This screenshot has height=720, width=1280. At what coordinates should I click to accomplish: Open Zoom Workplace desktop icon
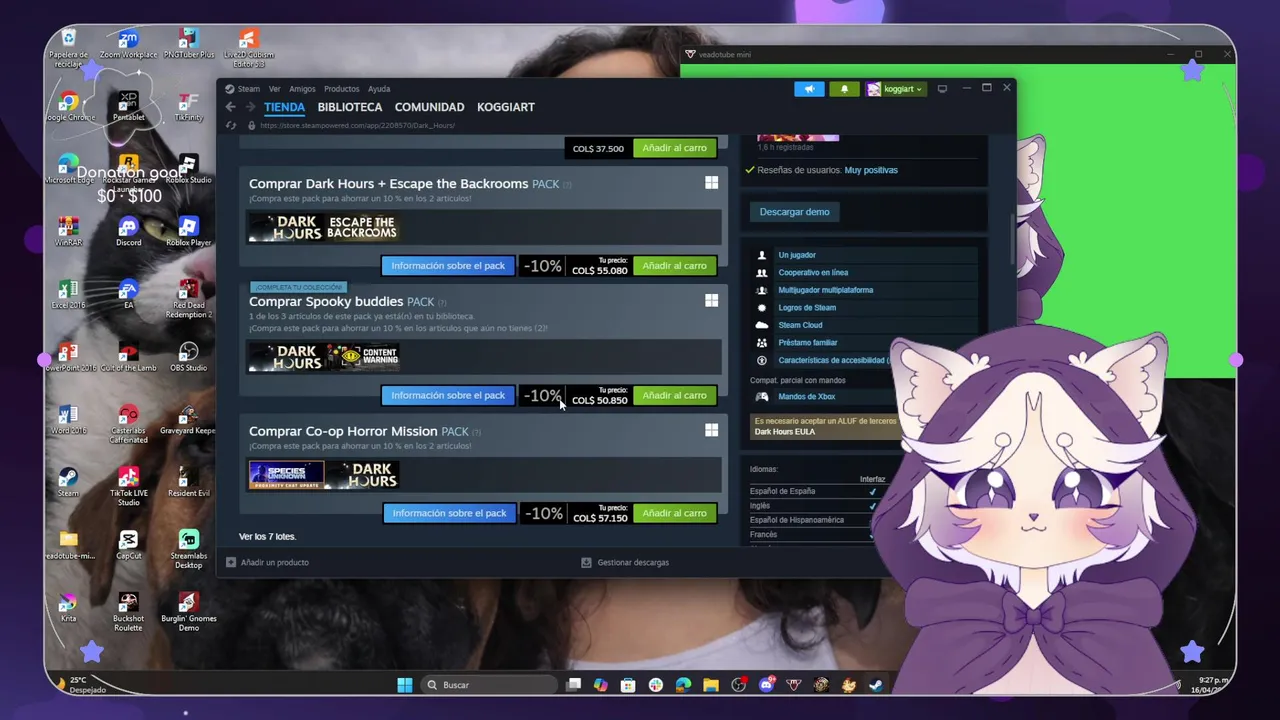tap(128, 45)
